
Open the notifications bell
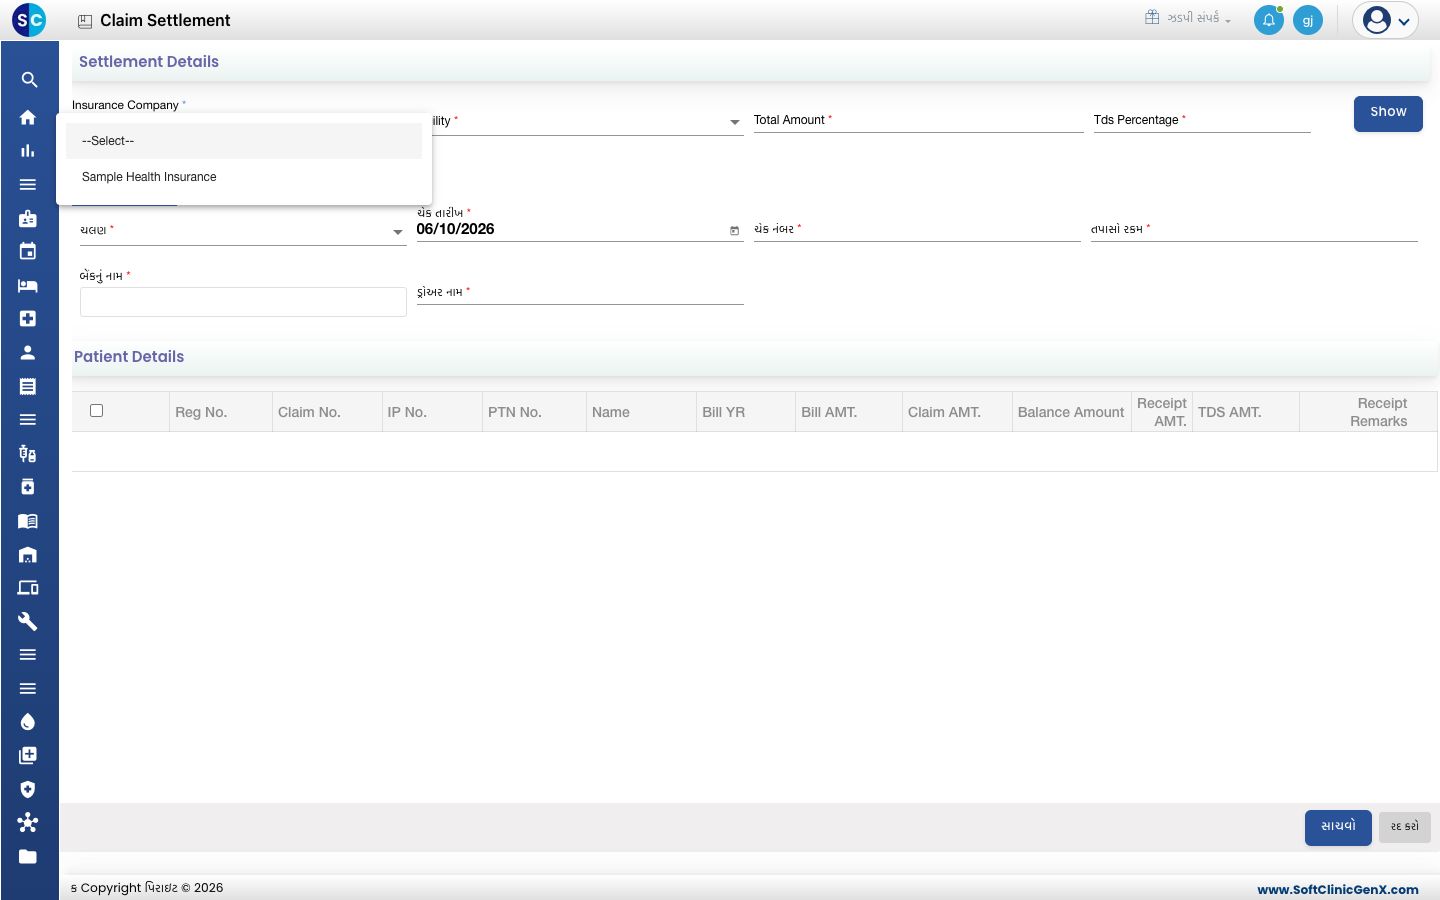1268,20
